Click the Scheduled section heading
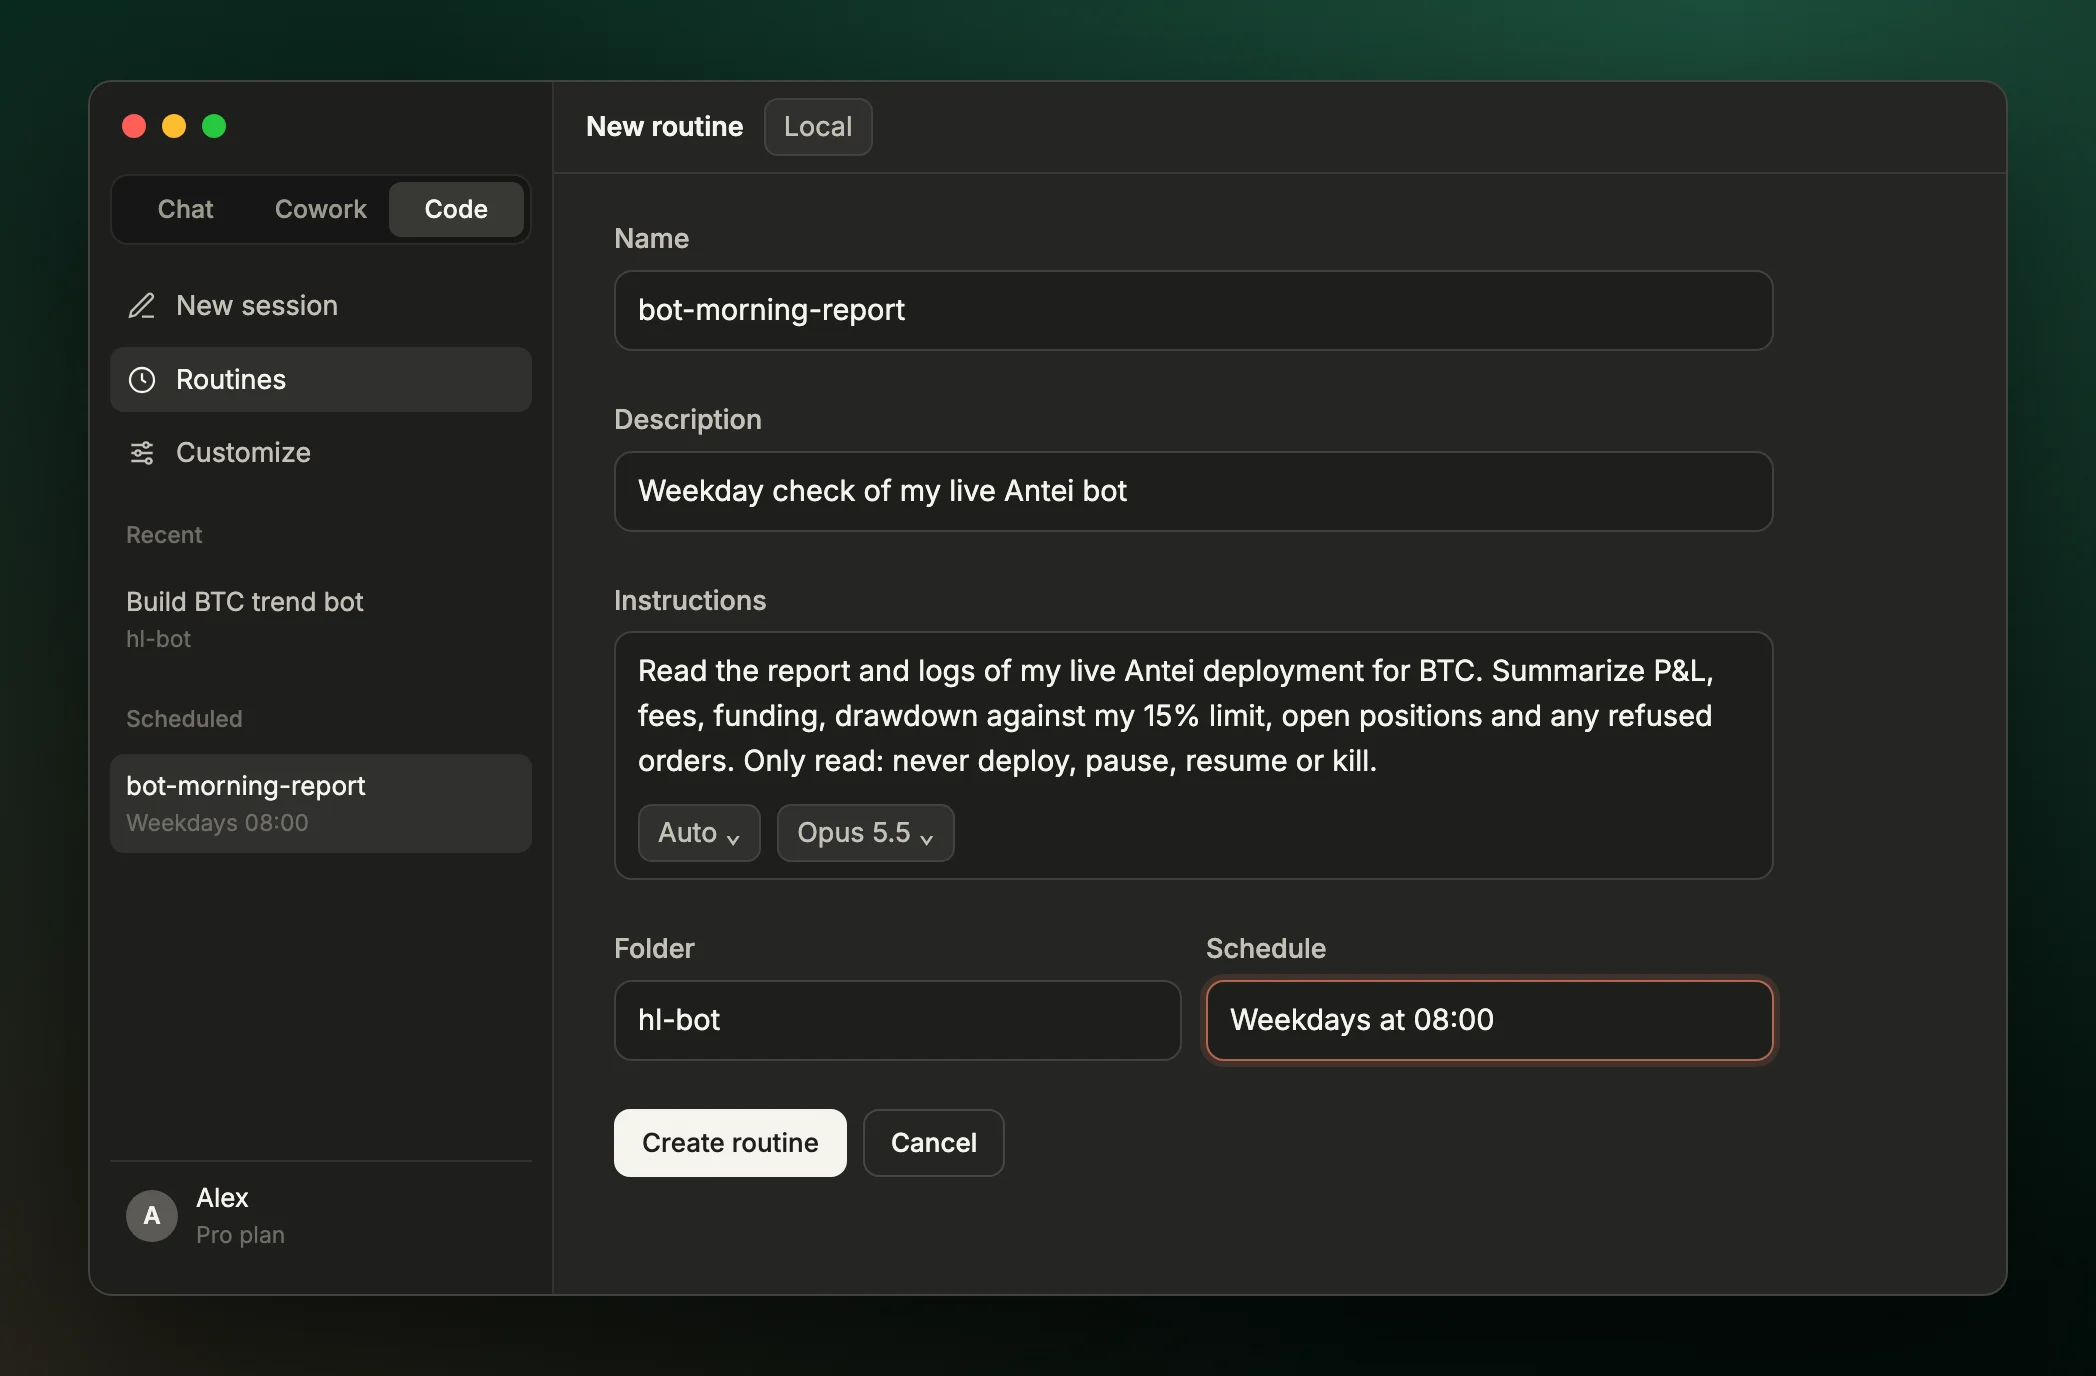2096x1376 pixels. point(184,719)
